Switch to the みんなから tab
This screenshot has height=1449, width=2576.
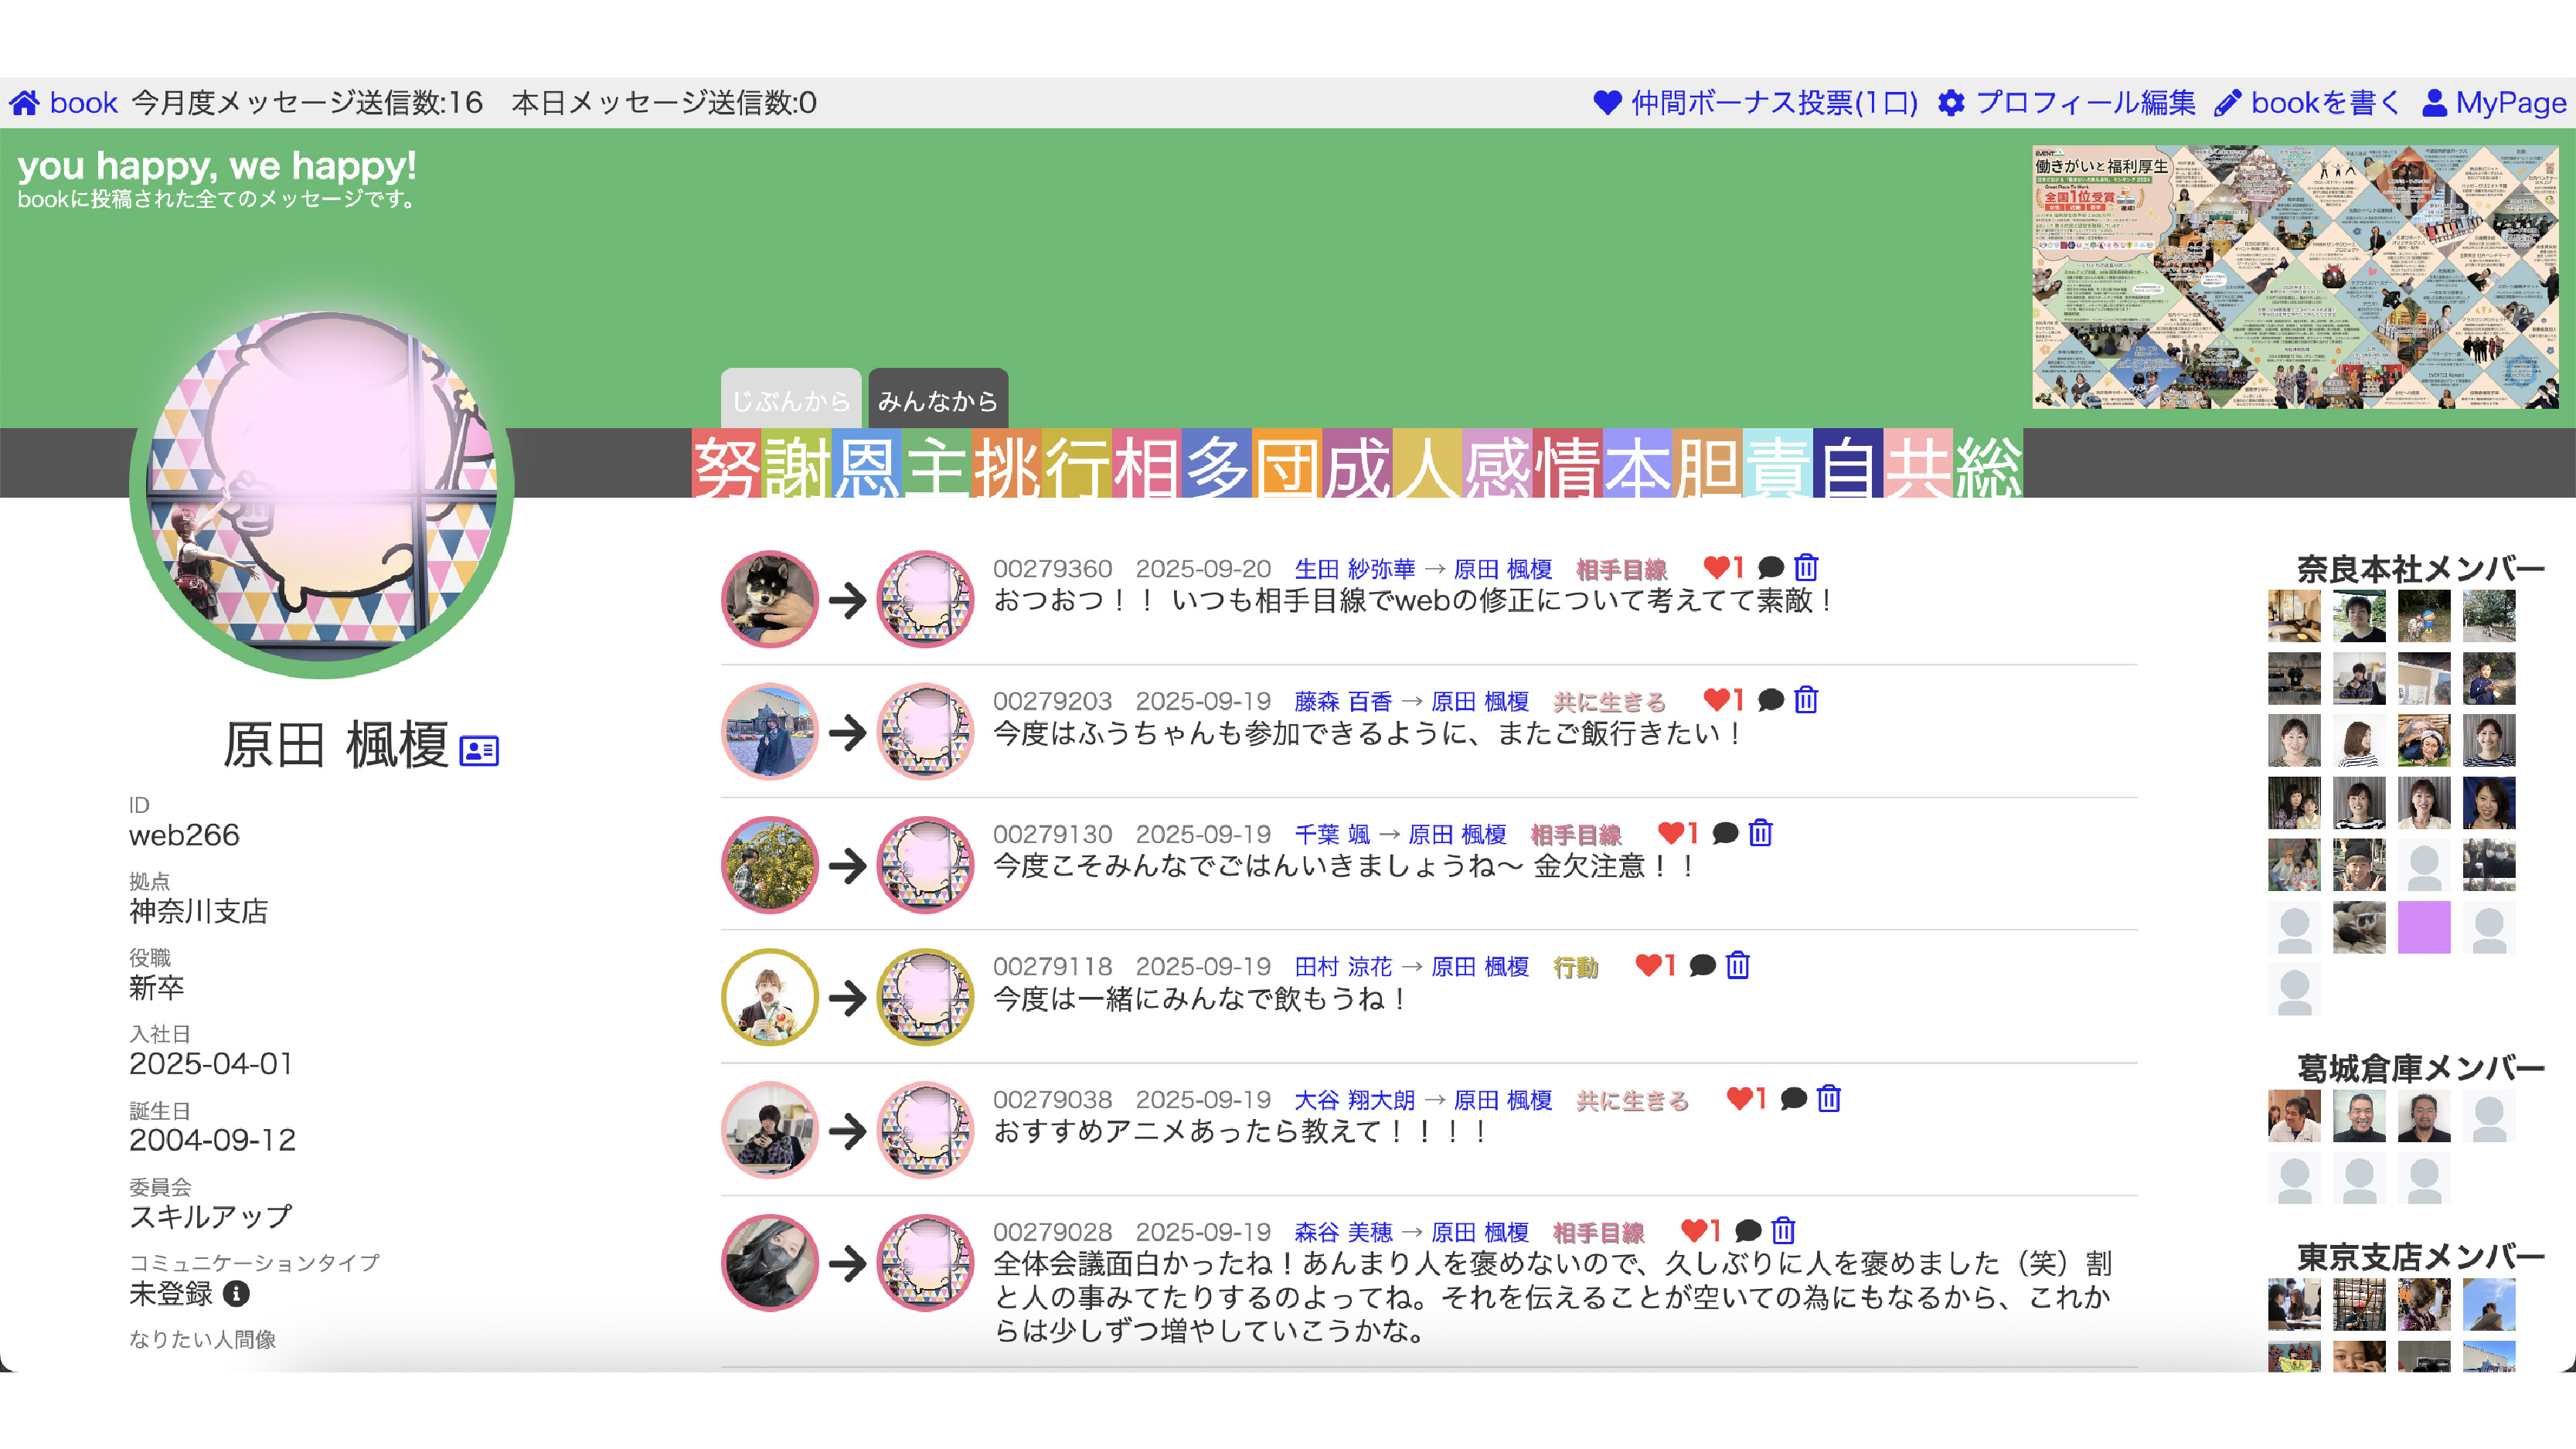[938, 401]
